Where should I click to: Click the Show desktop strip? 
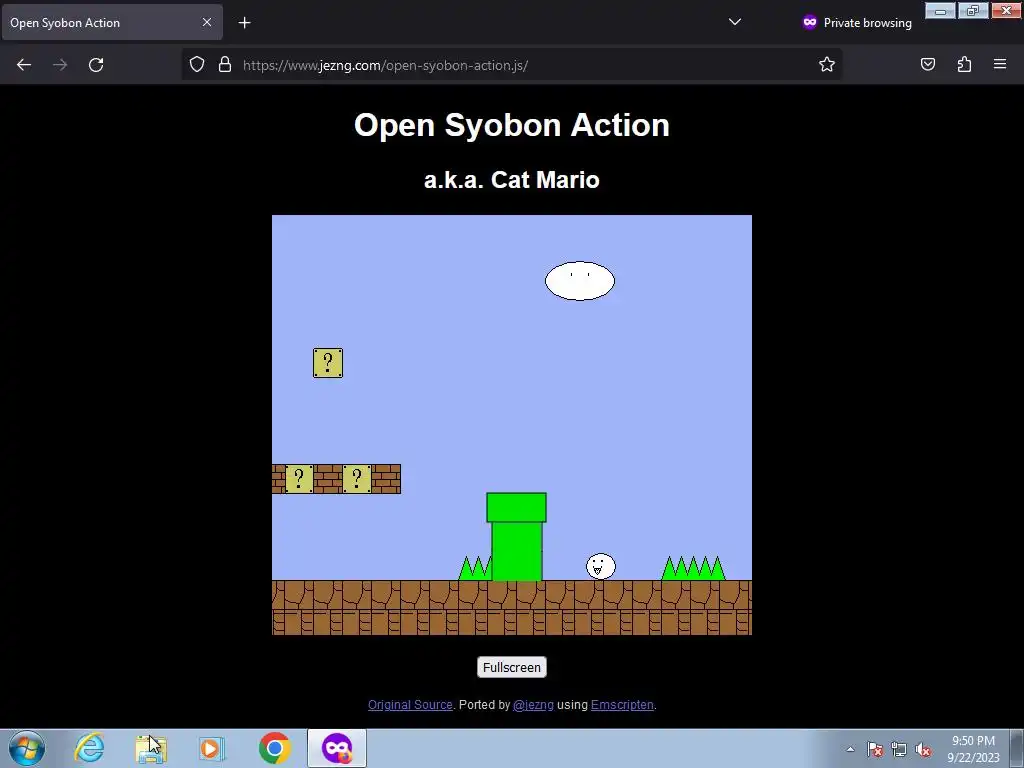tap(1017, 748)
